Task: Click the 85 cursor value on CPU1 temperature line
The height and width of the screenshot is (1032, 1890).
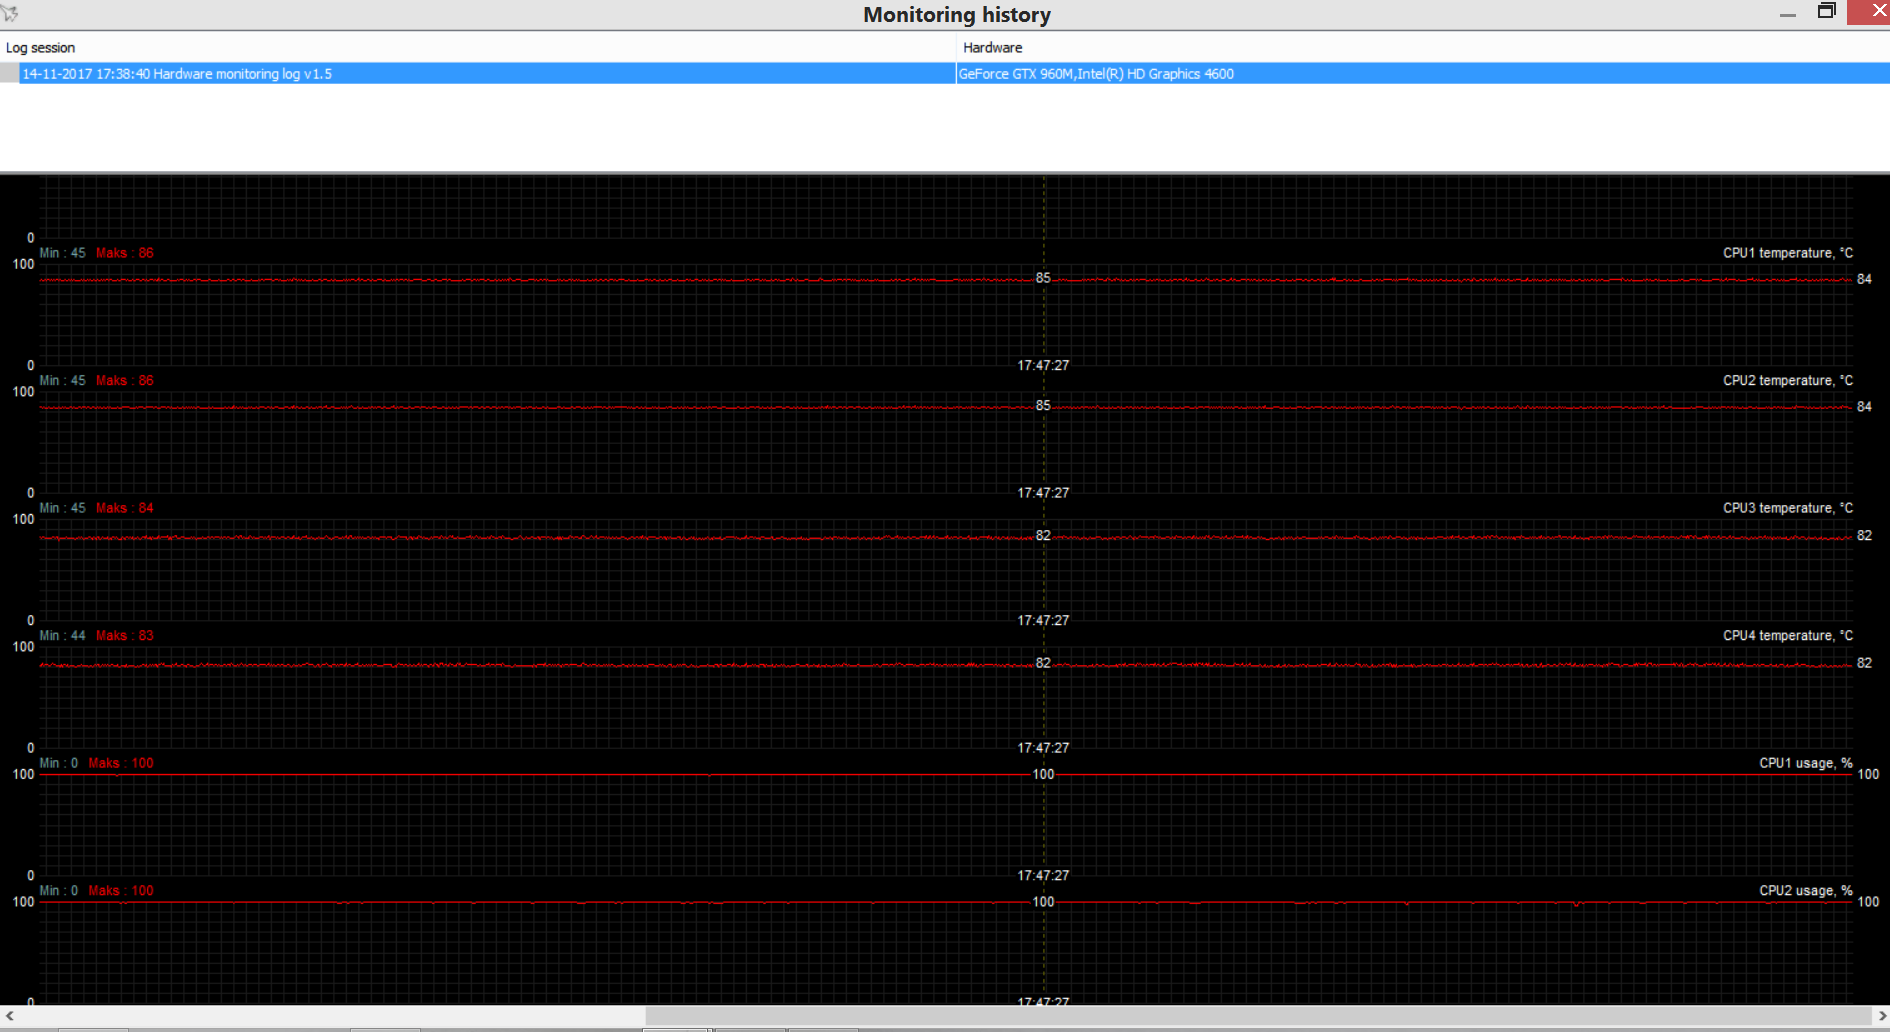Action: pos(1043,278)
